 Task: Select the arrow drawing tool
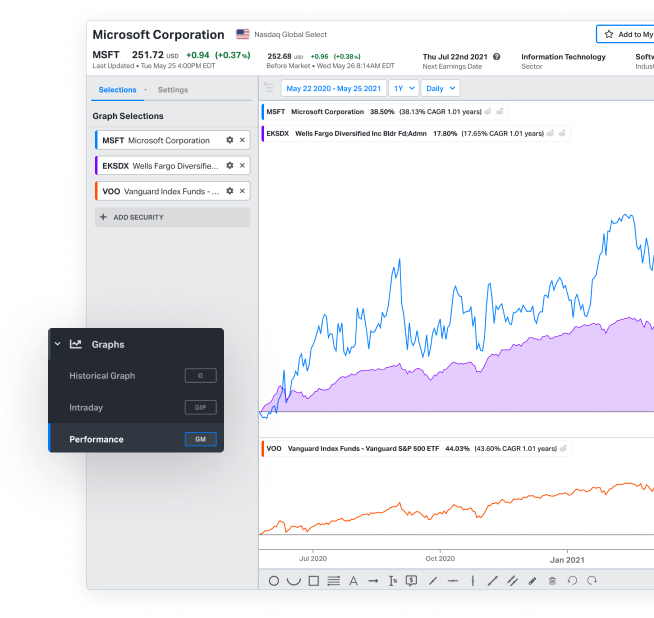tap(373, 580)
